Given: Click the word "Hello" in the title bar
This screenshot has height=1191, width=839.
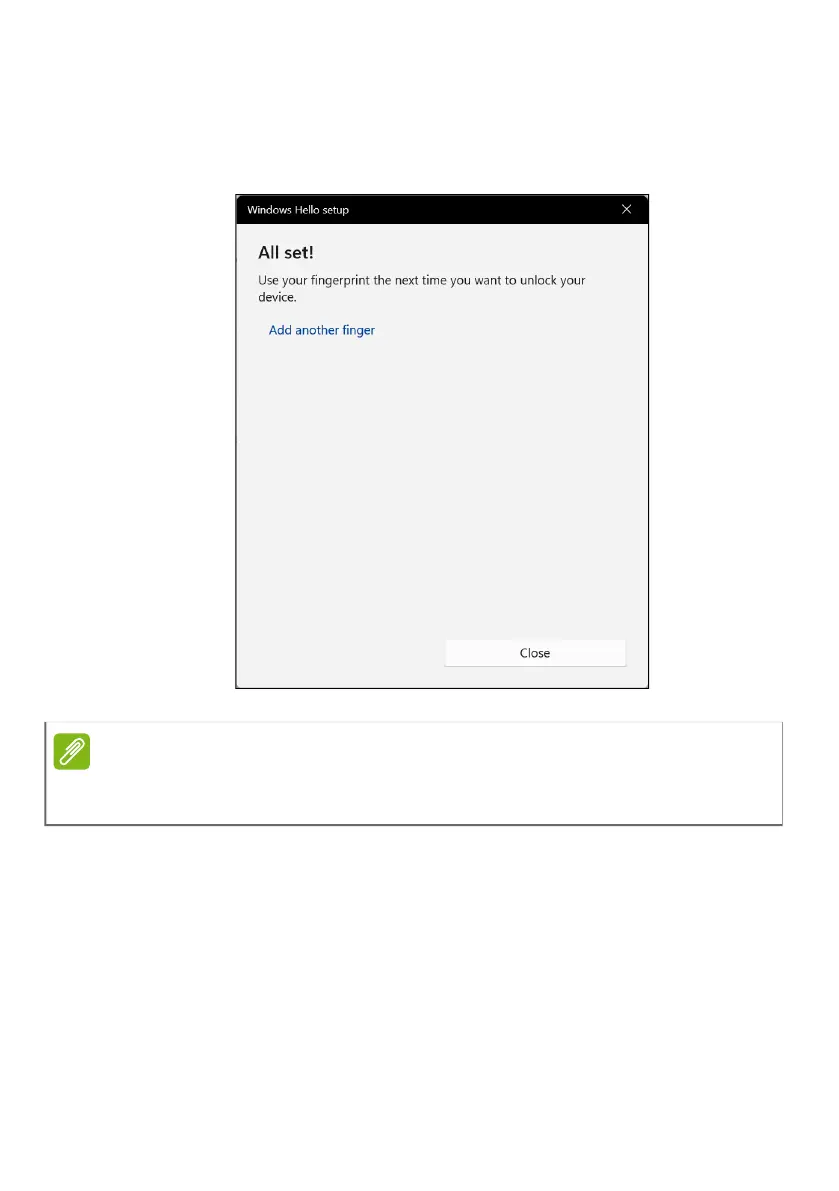Looking at the screenshot, I should (x=307, y=210).
